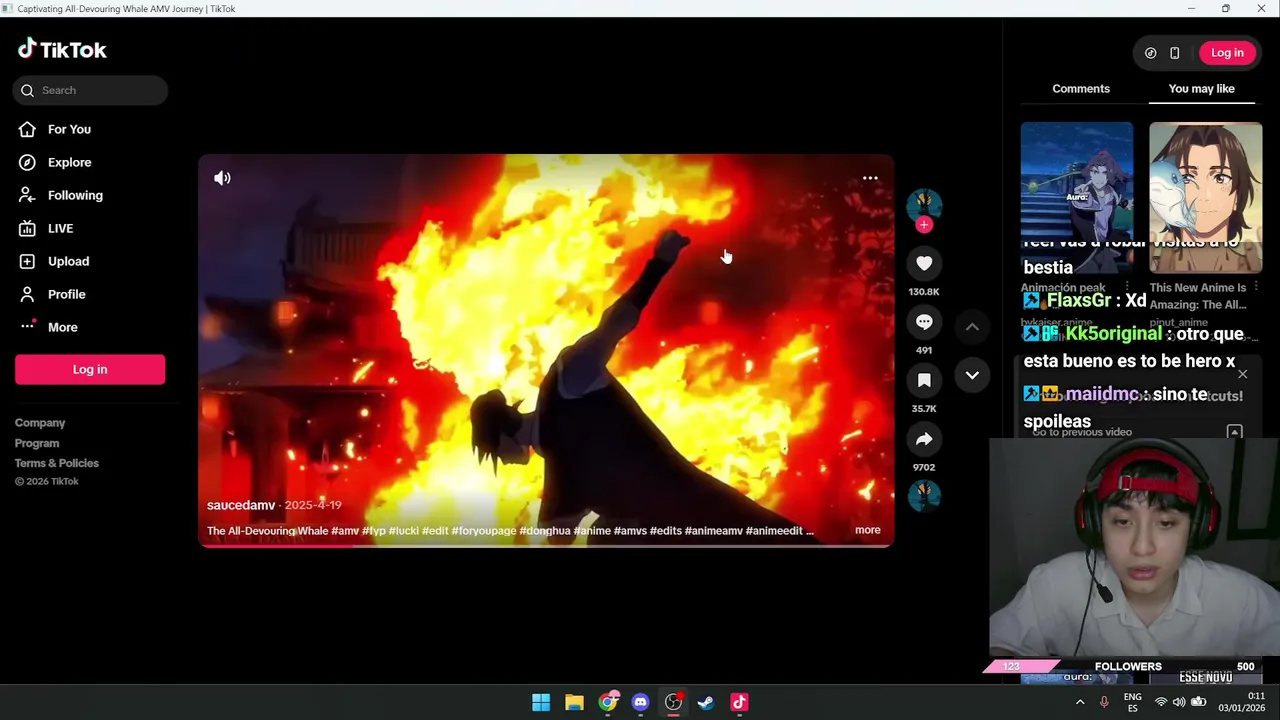Click the Get coins icon in header
This screenshot has width=1280, height=720.
coord(1150,53)
